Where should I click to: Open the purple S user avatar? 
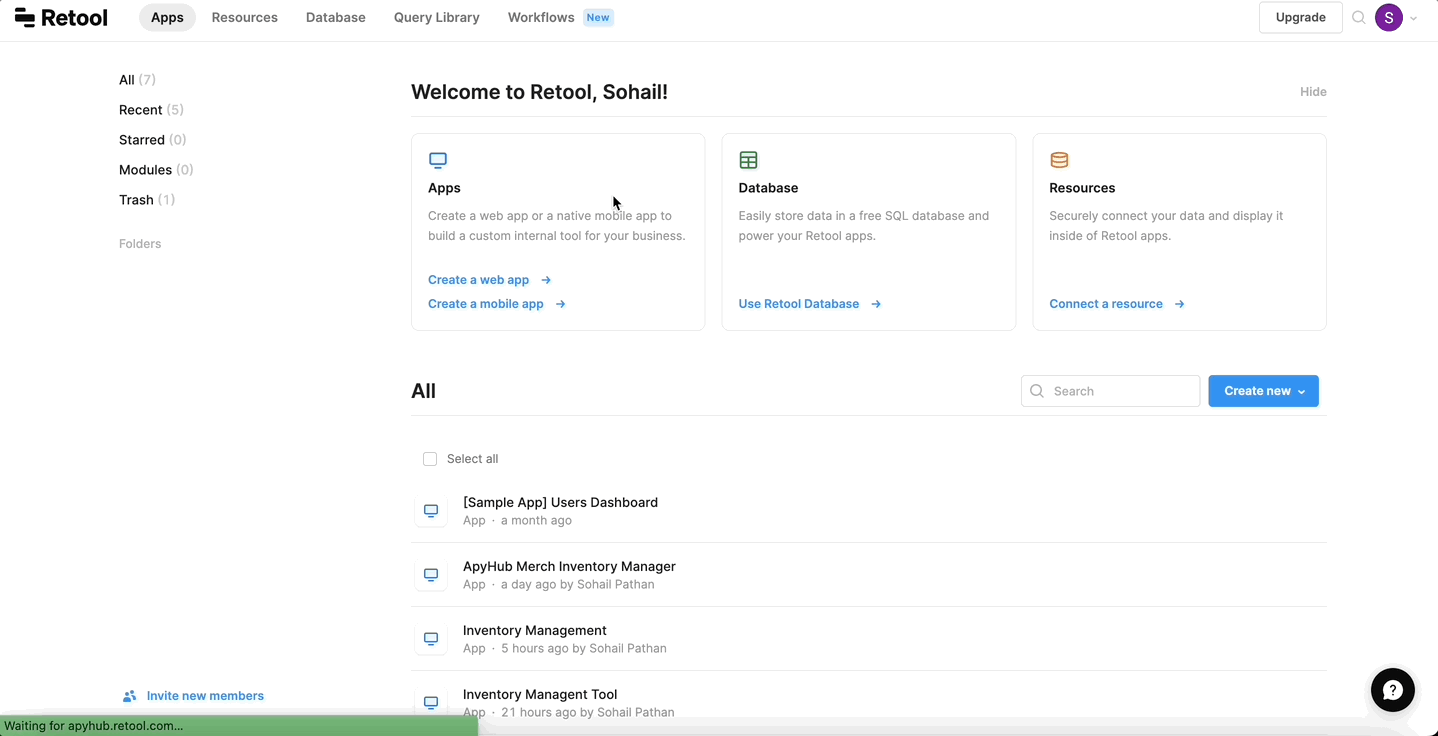click(1389, 17)
